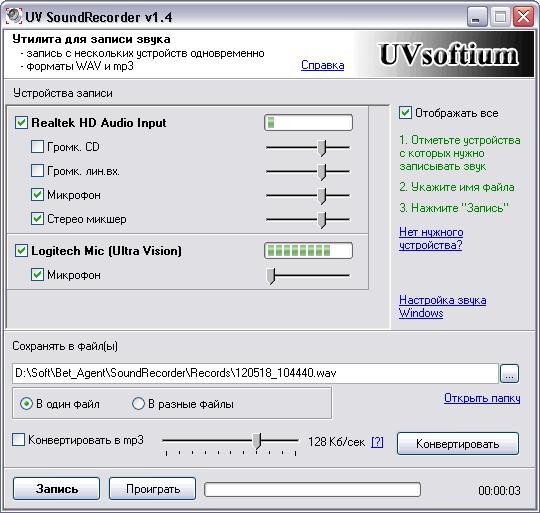Viewport: 540px width, 513px height.
Task: Uncheck the Стерео микшер checkbox
Action: tap(37, 219)
